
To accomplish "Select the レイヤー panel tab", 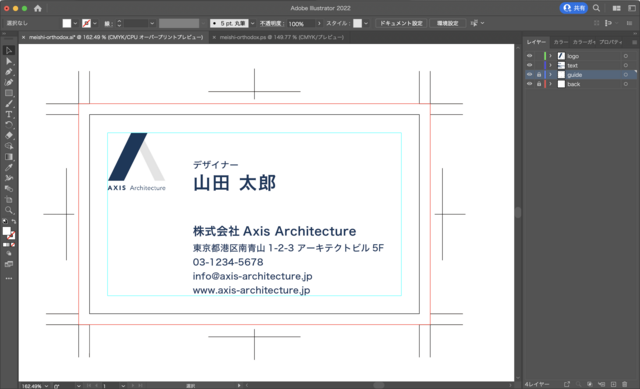I will pos(536,42).
